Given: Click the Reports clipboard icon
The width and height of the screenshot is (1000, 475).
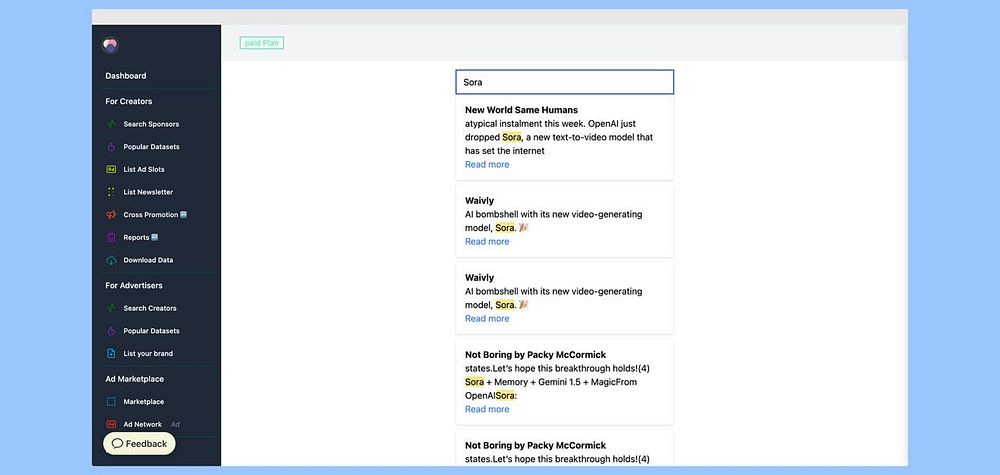Looking at the screenshot, I should 111,237.
